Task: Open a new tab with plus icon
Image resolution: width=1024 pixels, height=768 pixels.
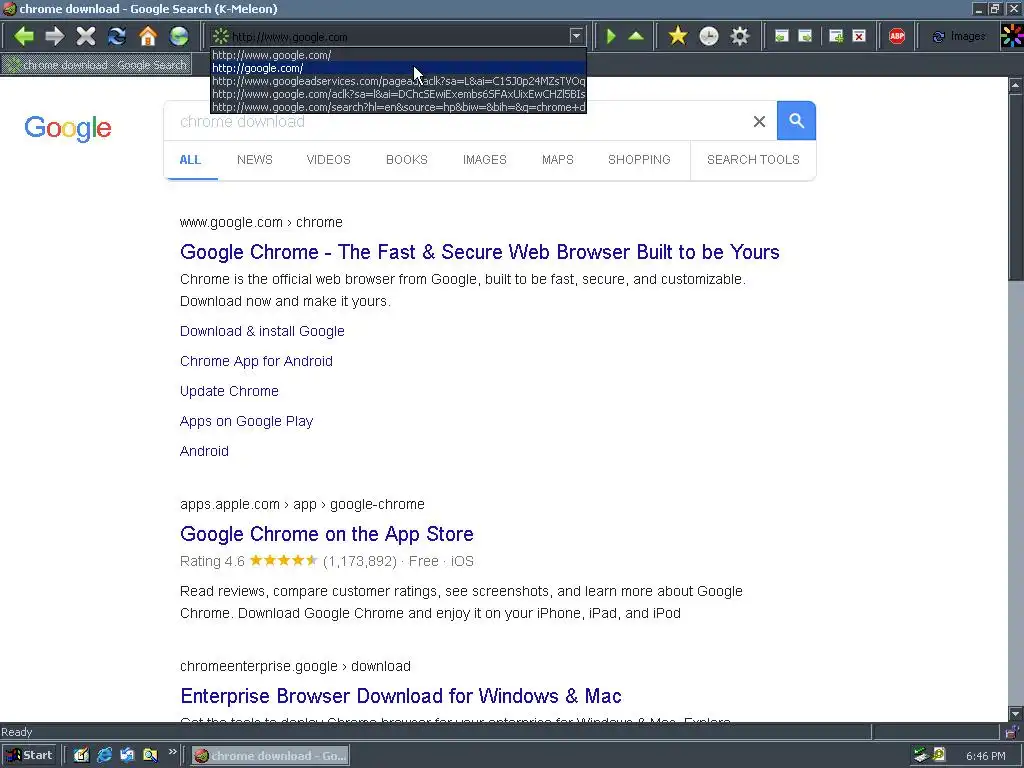Action: tap(836, 36)
